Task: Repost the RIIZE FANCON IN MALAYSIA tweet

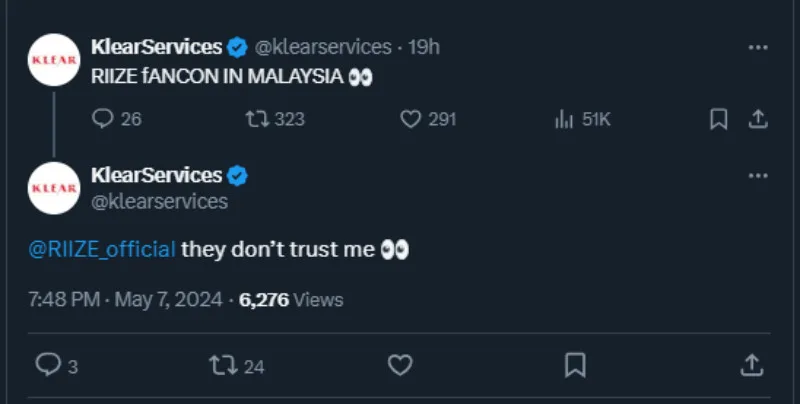Action: 258,119
